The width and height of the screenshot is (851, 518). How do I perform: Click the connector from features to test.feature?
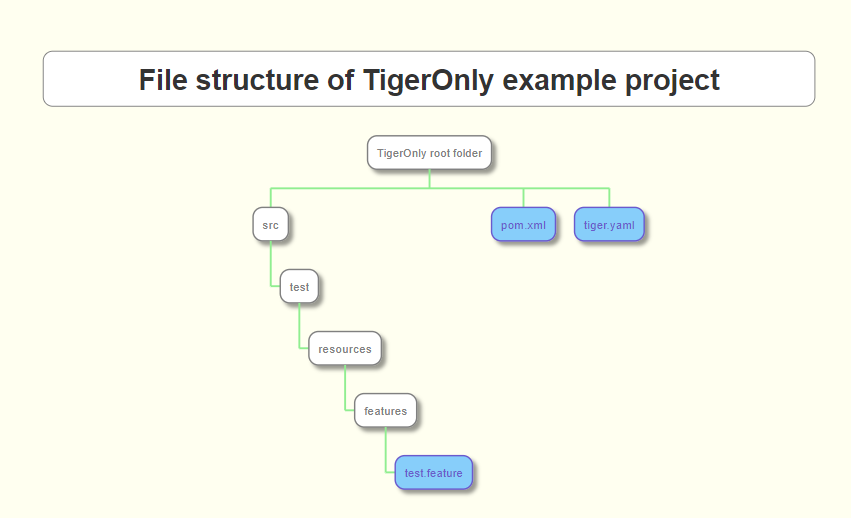pyautogui.click(x=385, y=450)
